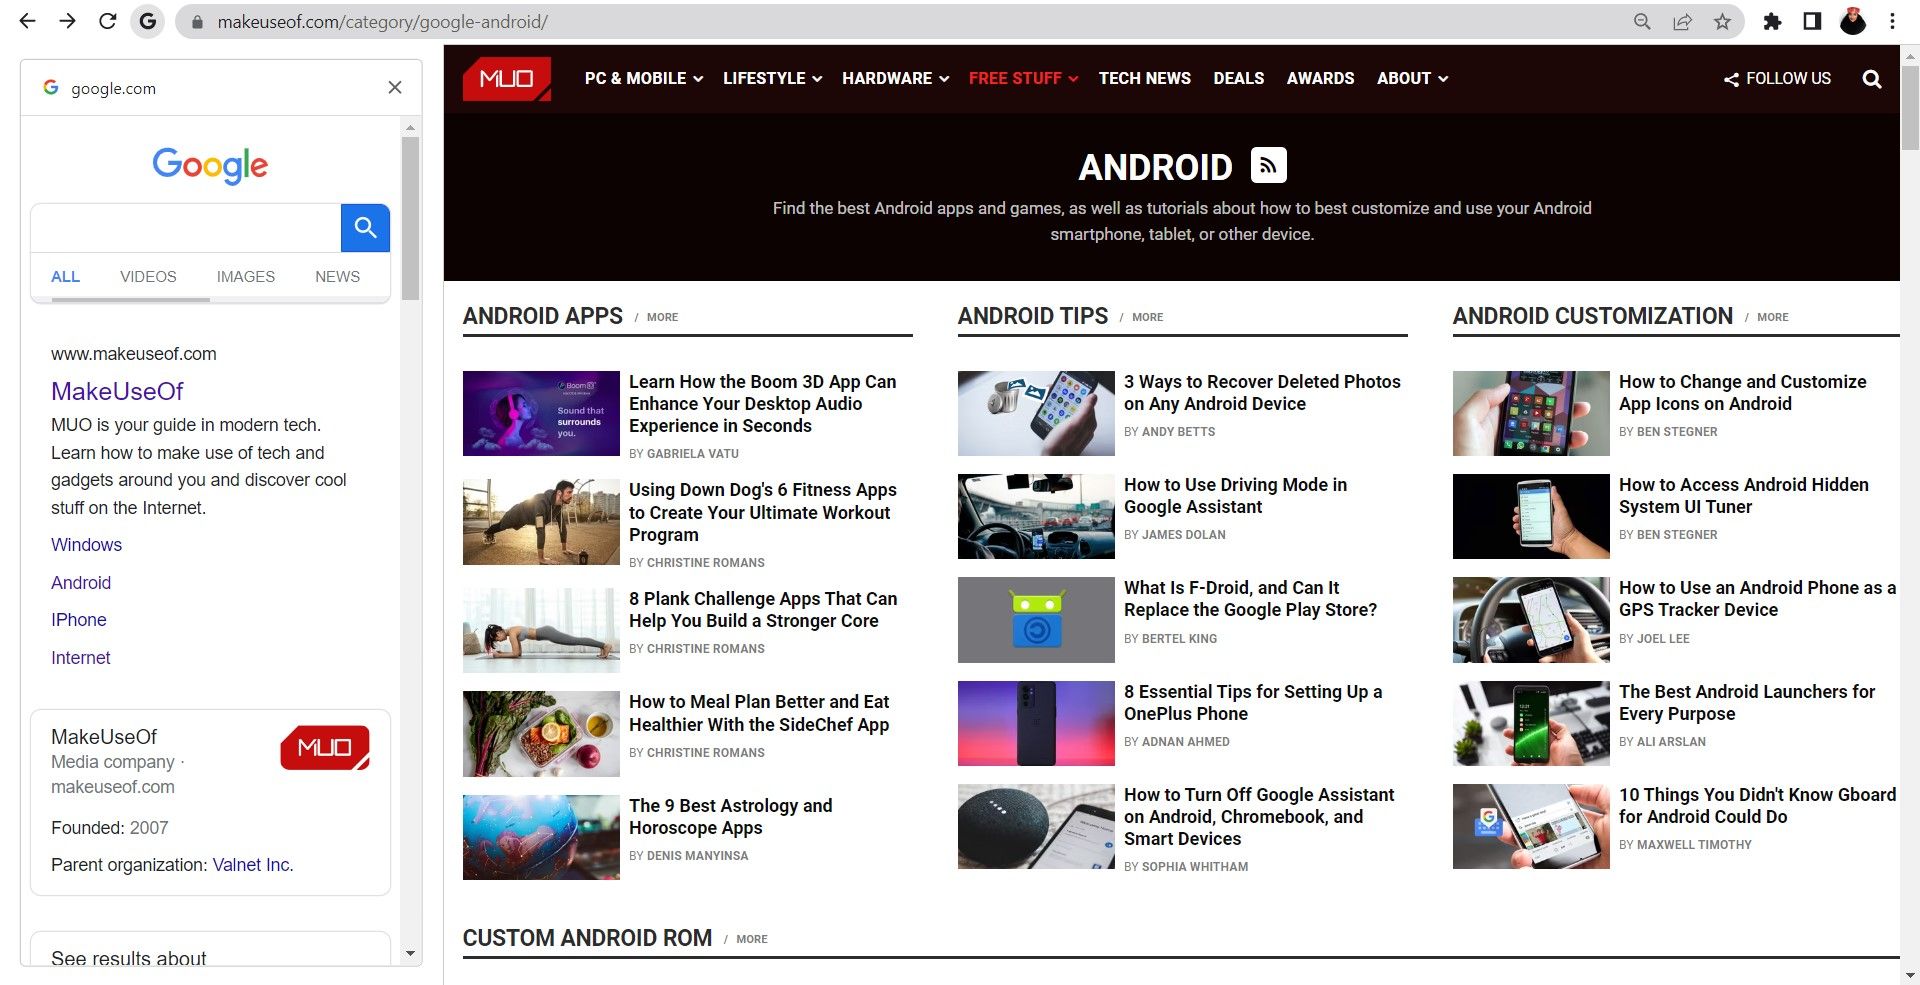Open the OnePlus Phone tips thumbnail
The width and height of the screenshot is (1920, 985).
[1036, 723]
